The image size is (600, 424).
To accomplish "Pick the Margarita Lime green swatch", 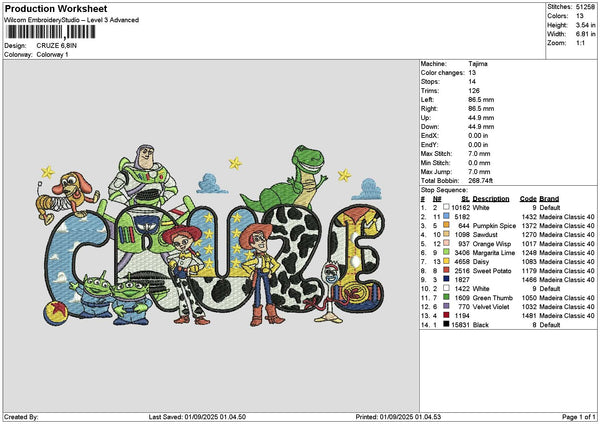I will [x=446, y=252].
